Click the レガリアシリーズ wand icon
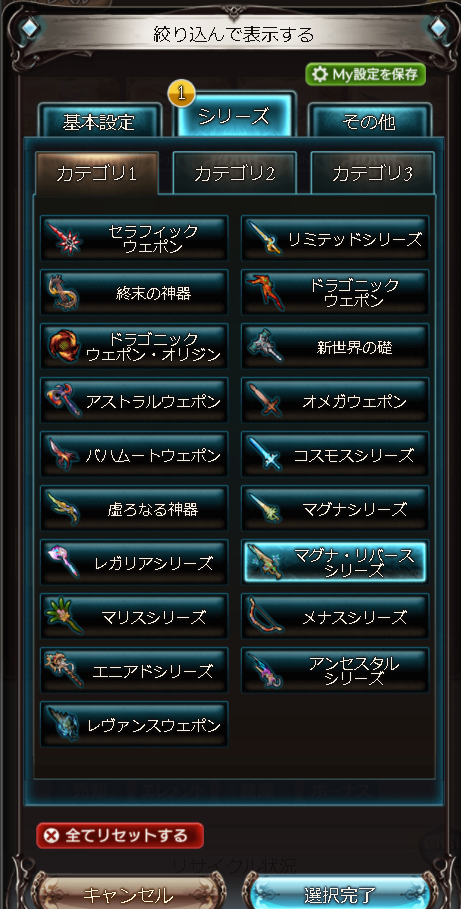The width and height of the screenshot is (461, 909). (x=64, y=562)
